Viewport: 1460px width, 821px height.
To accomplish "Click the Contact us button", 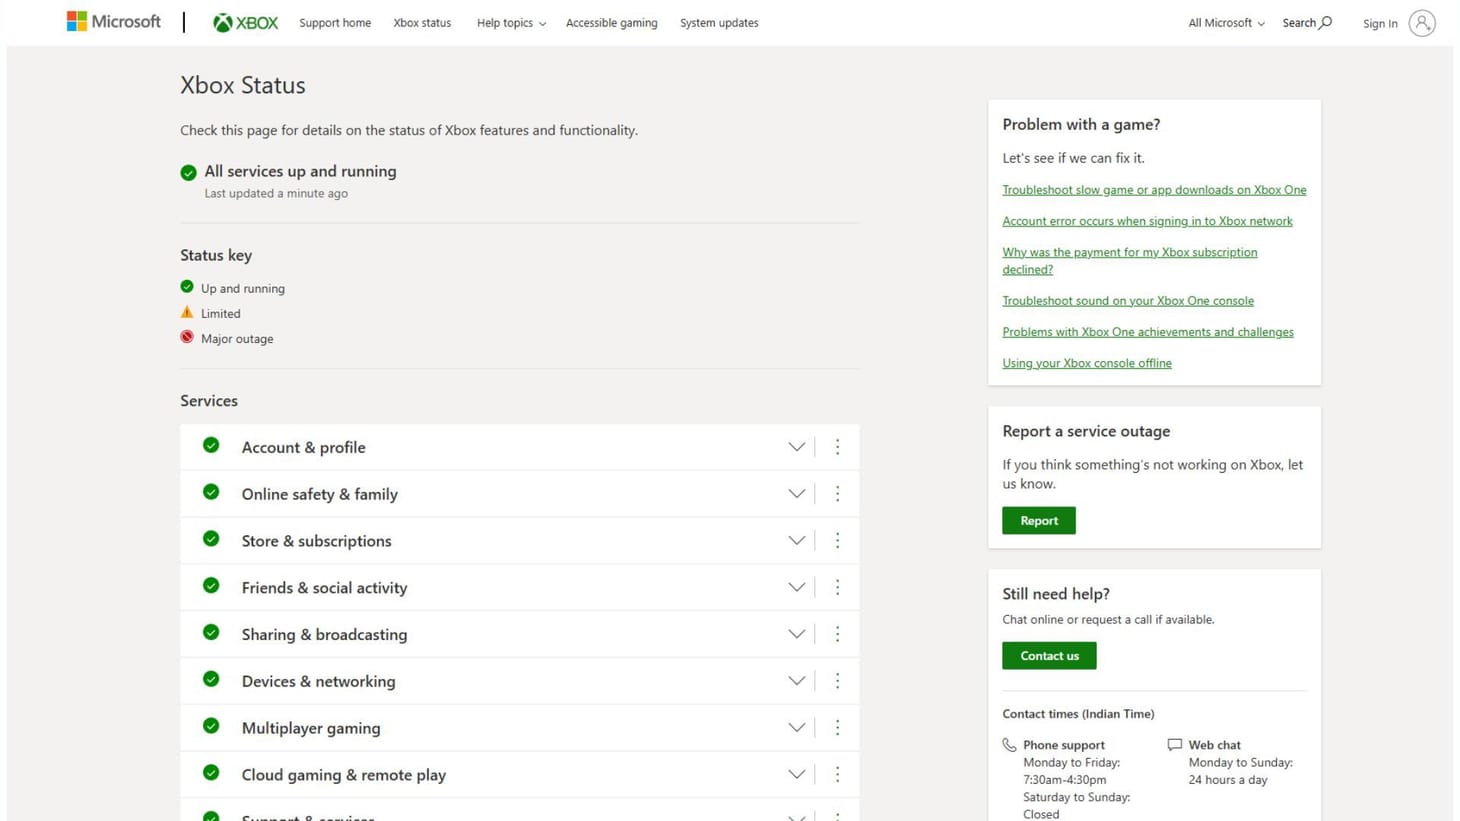I will point(1048,655).
